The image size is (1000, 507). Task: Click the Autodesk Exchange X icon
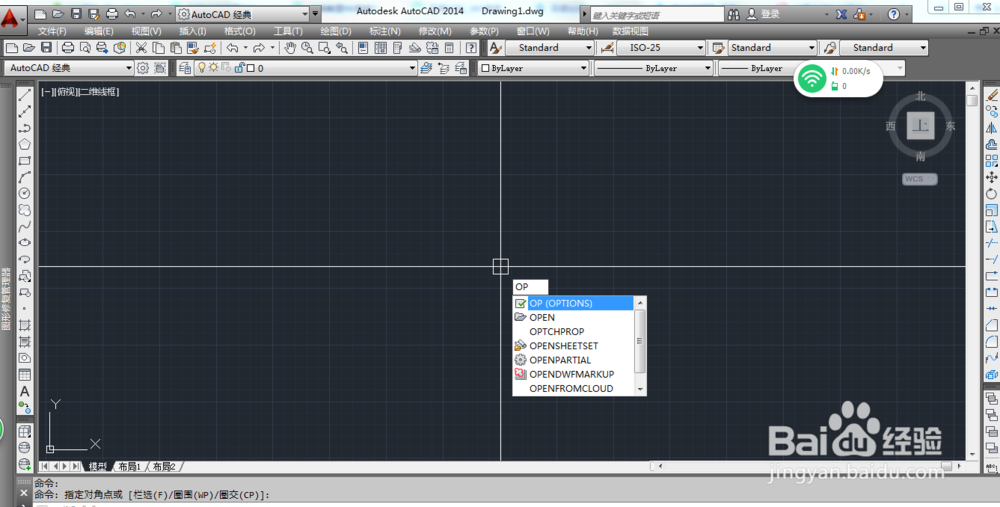pyautogui.click(x=842, y=14)
